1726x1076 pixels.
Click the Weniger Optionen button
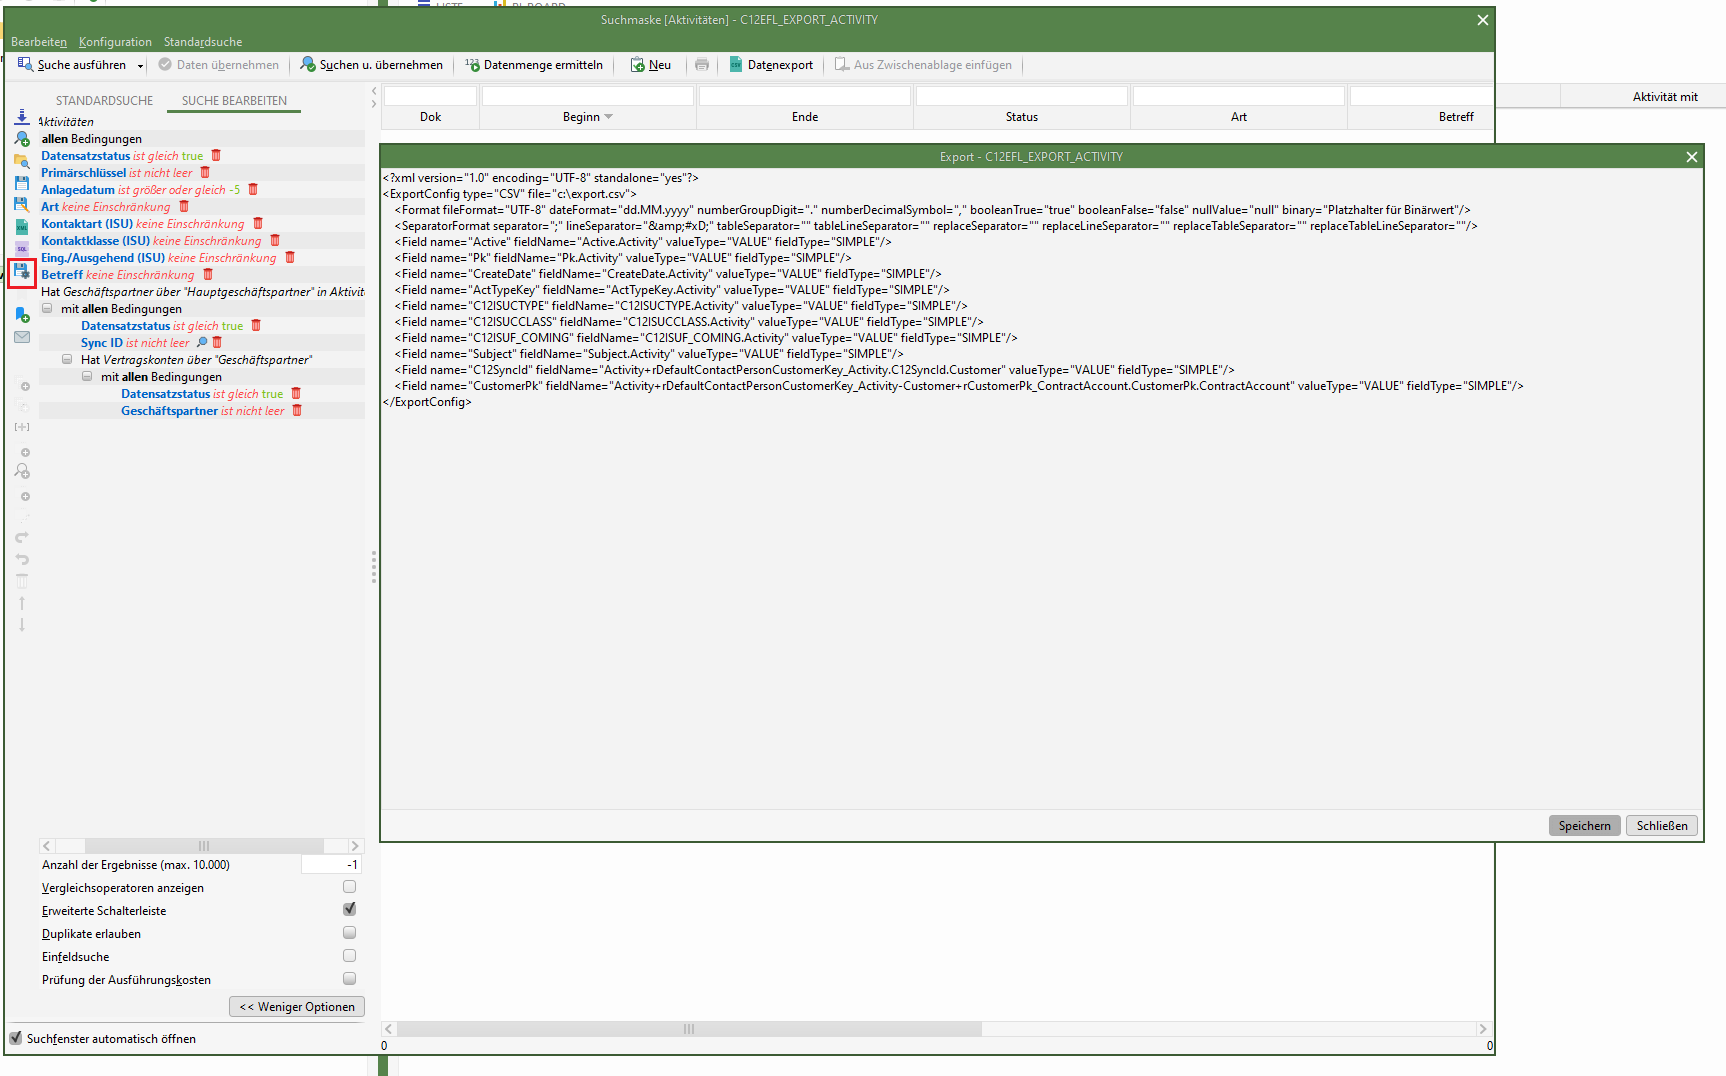tap(297, 1007)
